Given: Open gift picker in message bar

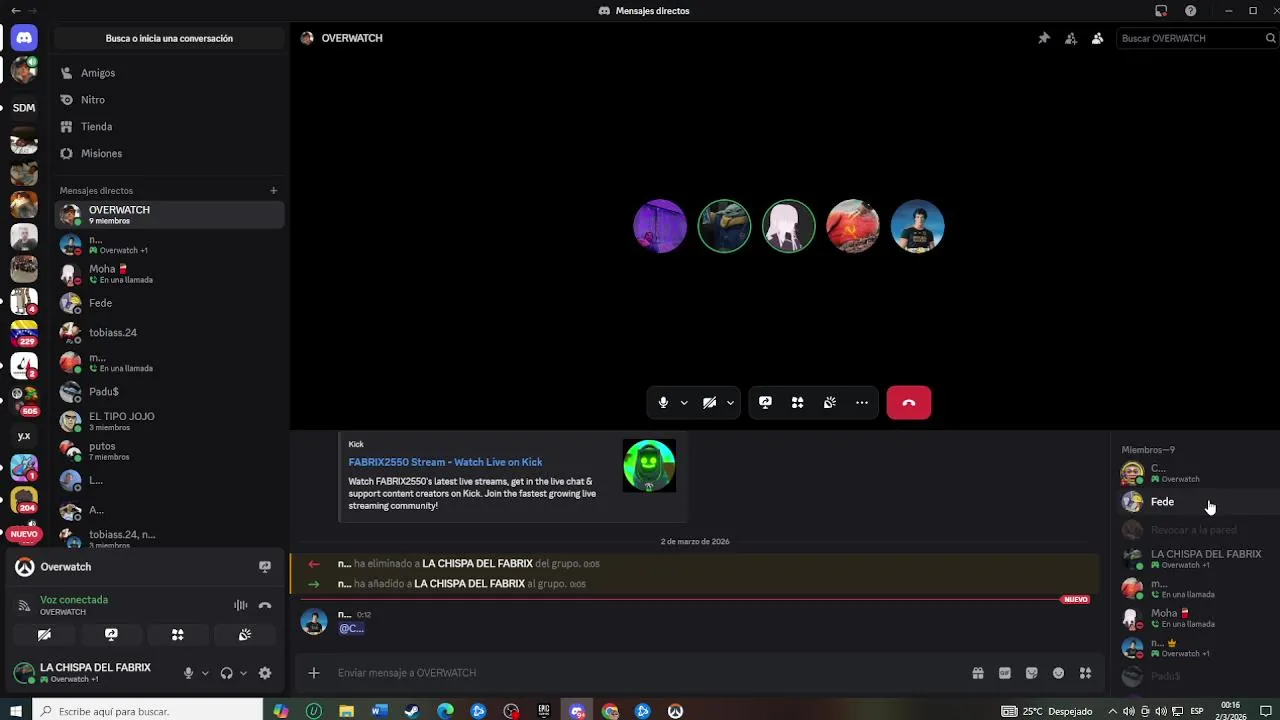Looking at the screenshot, I should (x=978, y=673).
